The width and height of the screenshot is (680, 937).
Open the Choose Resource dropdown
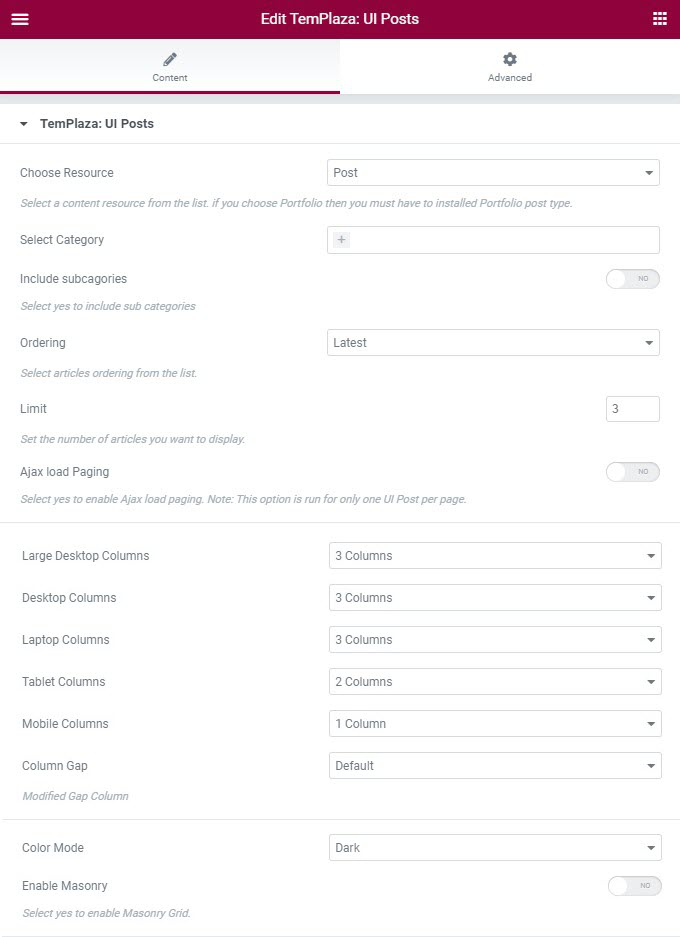pos(493,173)
